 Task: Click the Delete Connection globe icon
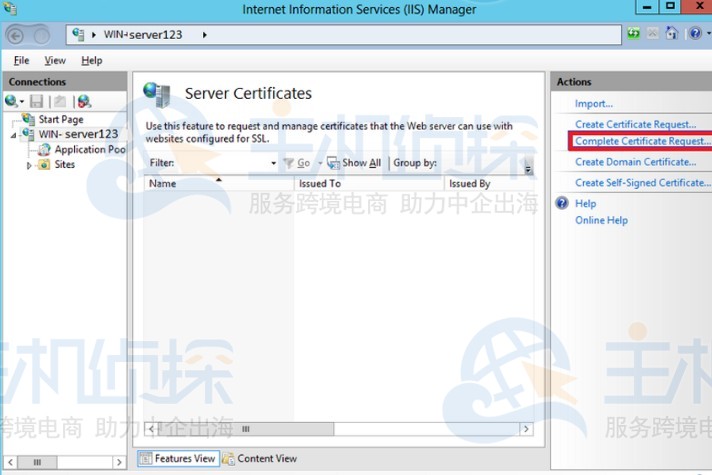coord(84,101)
